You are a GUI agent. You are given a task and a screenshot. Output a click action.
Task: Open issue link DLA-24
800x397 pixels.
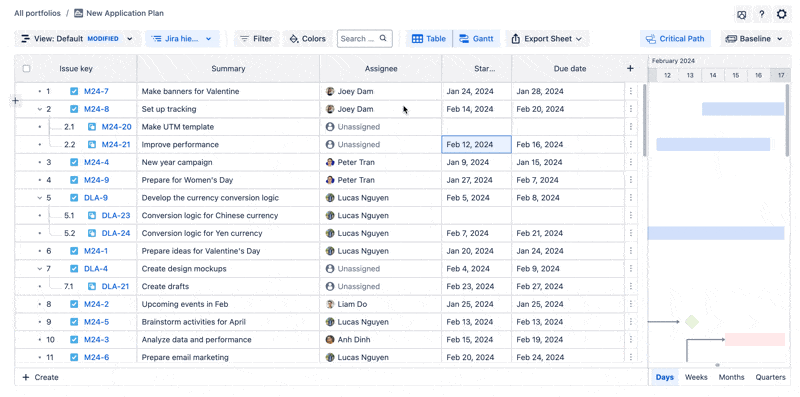point(116,233)
